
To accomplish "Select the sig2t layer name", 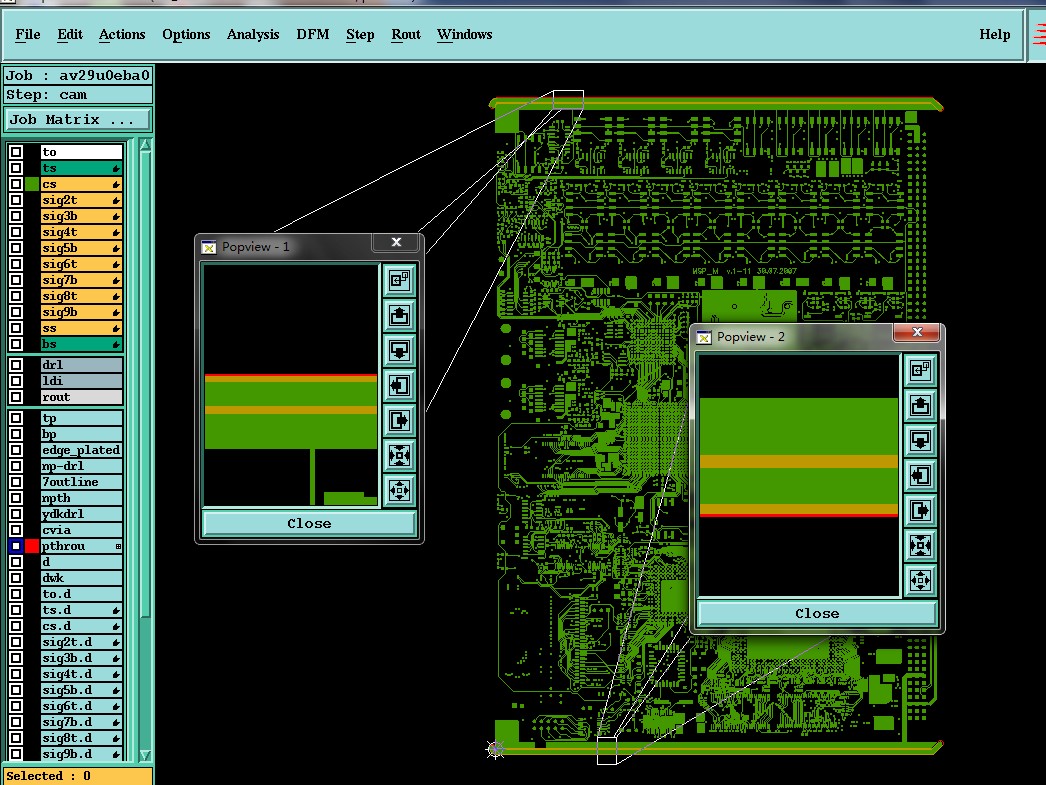I will pyautogui.click(x=81, y=200).
